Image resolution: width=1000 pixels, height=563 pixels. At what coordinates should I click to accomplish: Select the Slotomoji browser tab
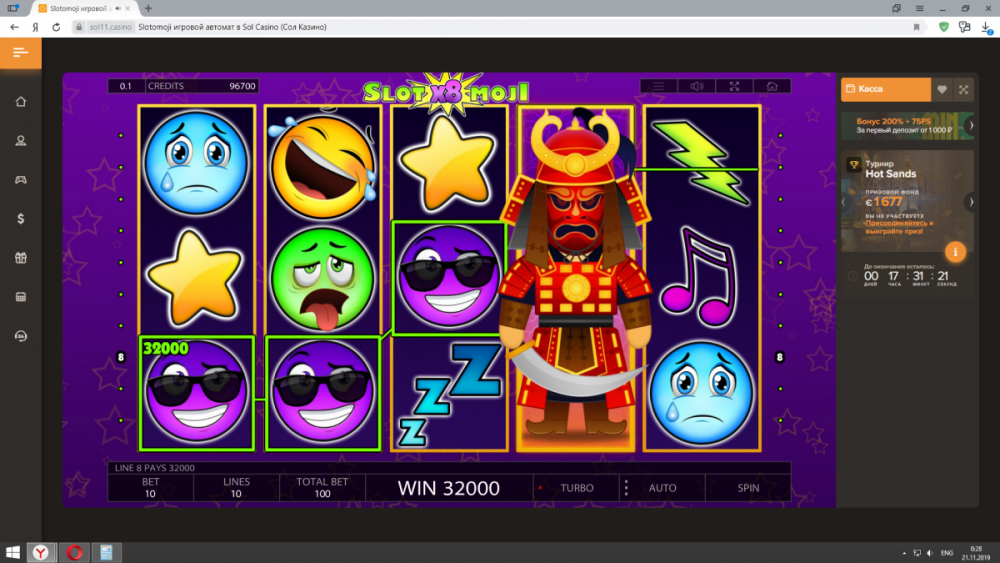[x=80, y=8]
